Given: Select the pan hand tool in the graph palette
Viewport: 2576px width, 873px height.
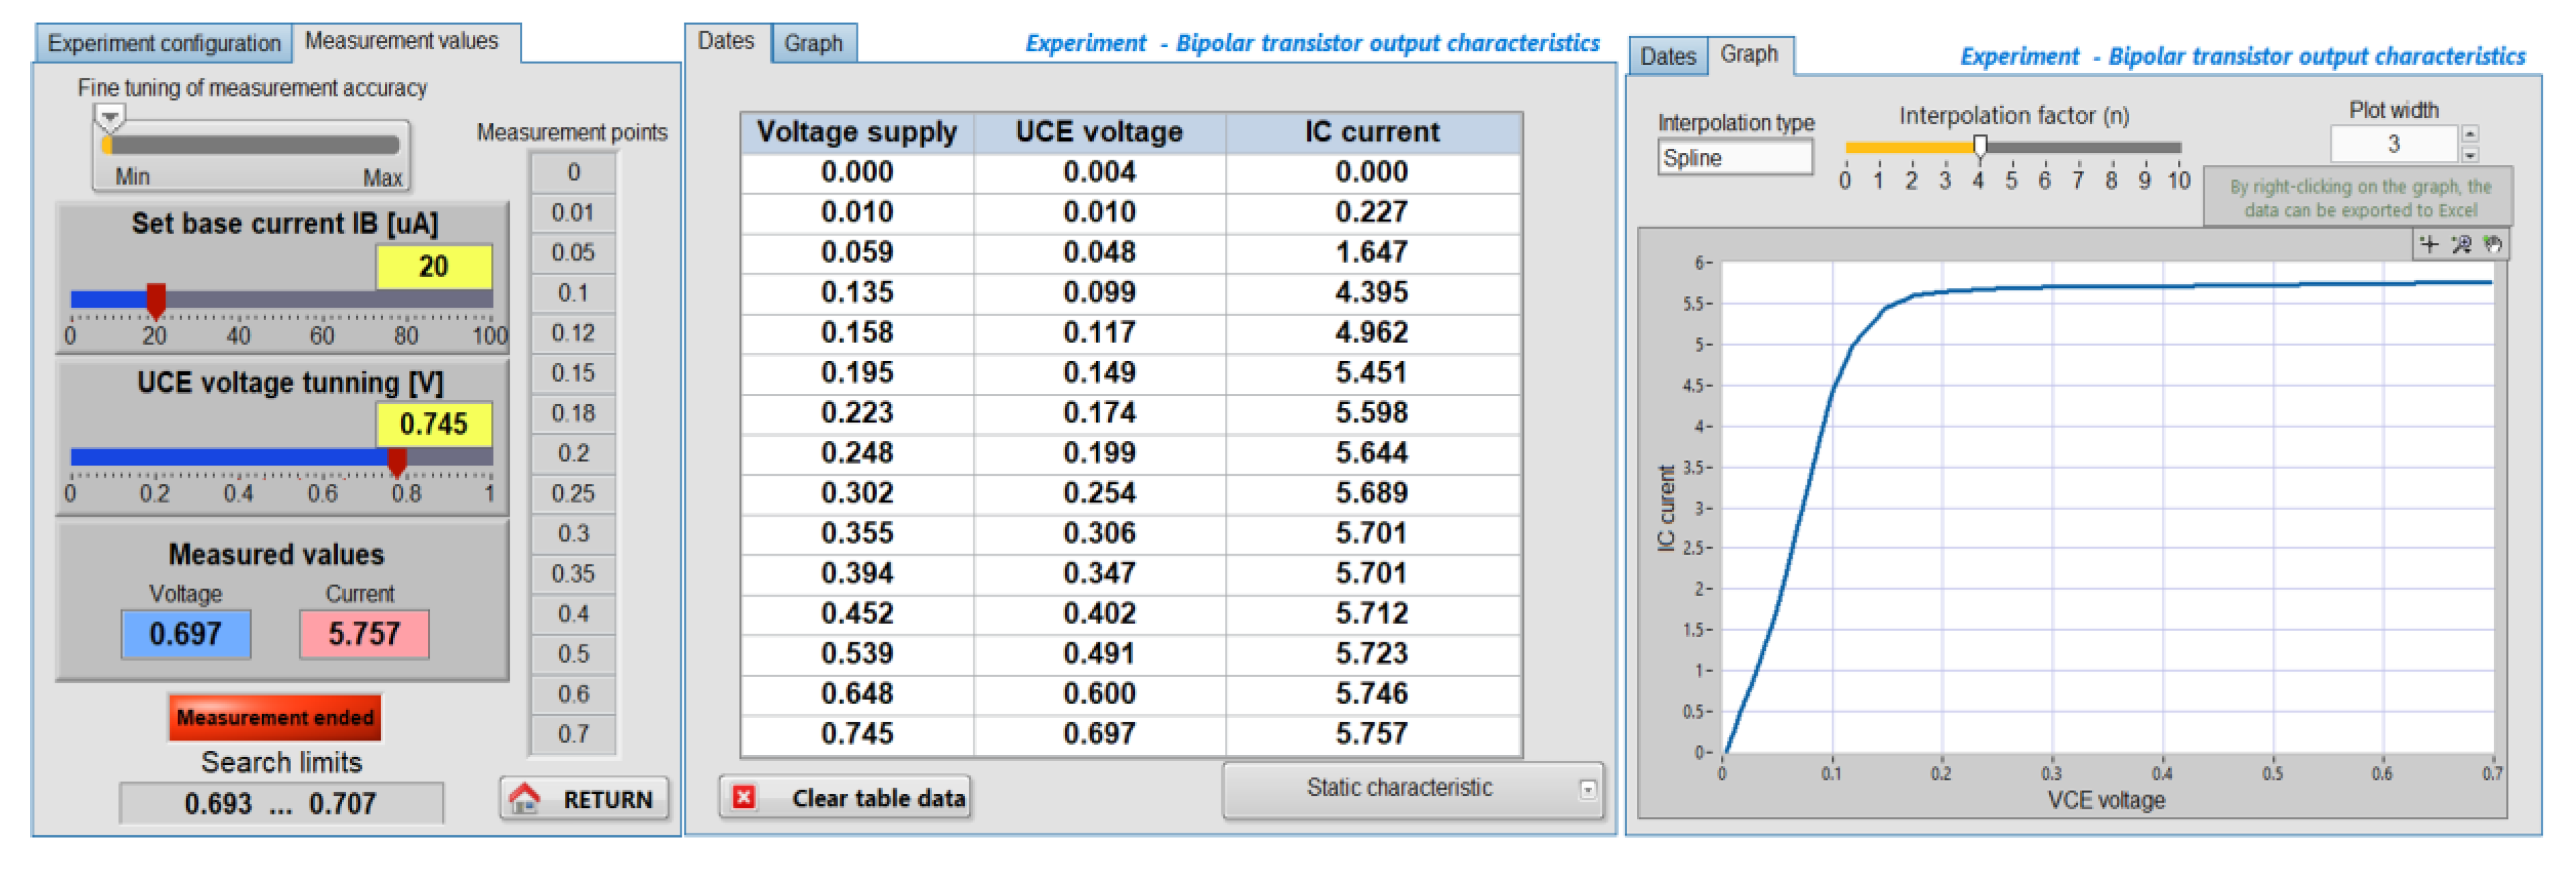Looking at the screenshot, I should click(2492, 245).
